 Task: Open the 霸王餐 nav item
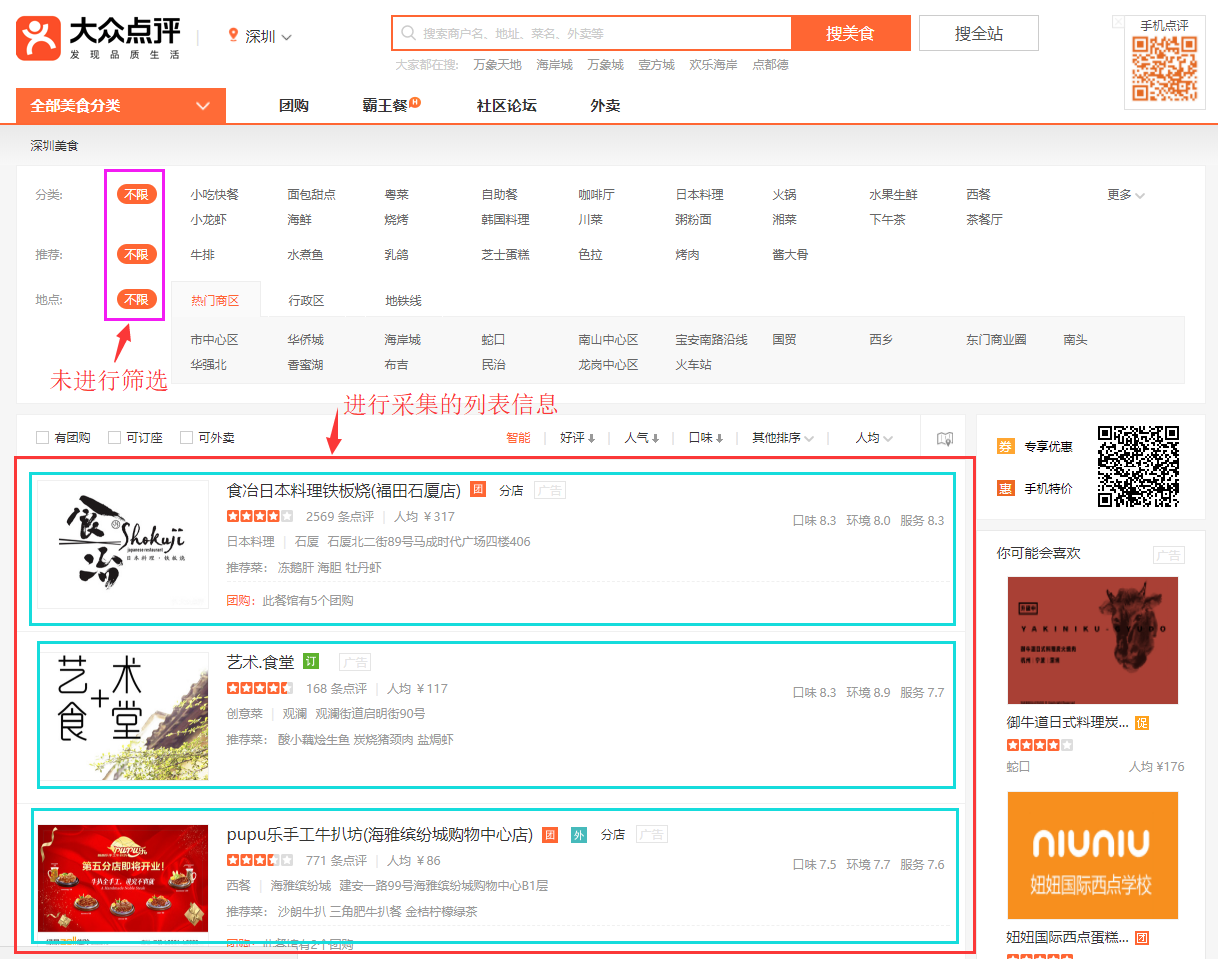(x=385, y=105)
